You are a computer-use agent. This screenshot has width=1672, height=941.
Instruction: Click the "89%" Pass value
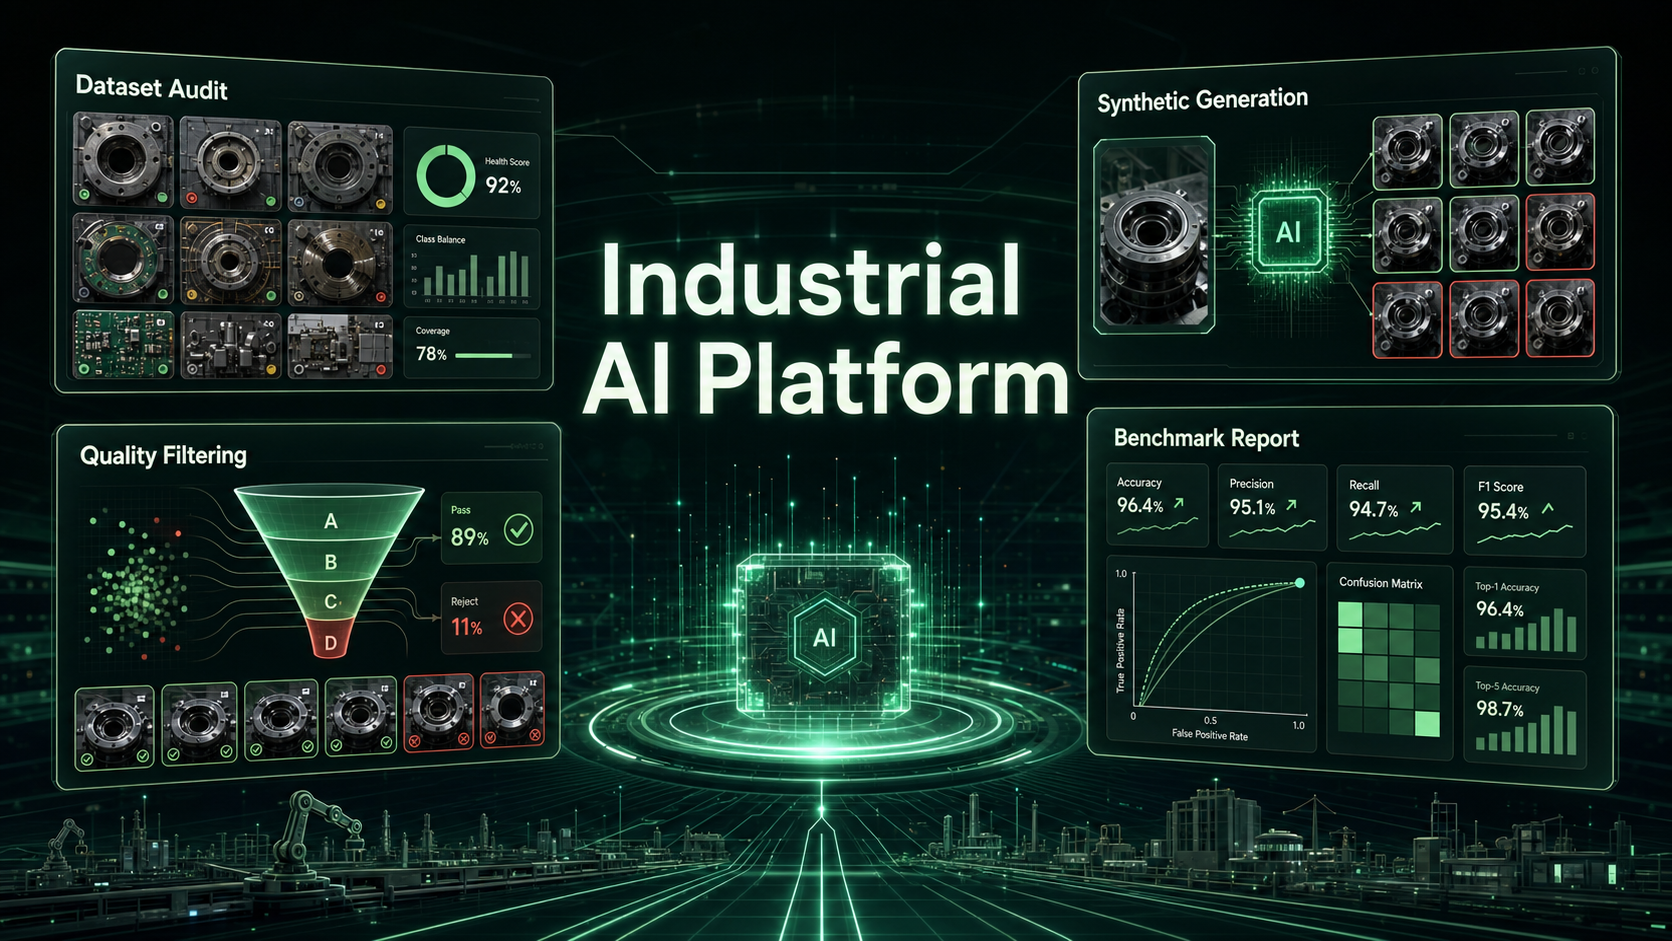(469, 538)
